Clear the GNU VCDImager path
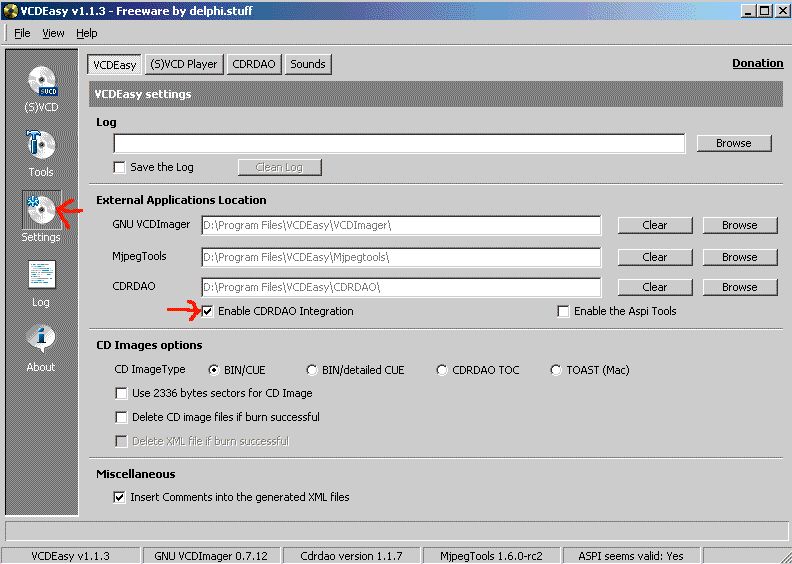792x564 pixels. (655, 225)
